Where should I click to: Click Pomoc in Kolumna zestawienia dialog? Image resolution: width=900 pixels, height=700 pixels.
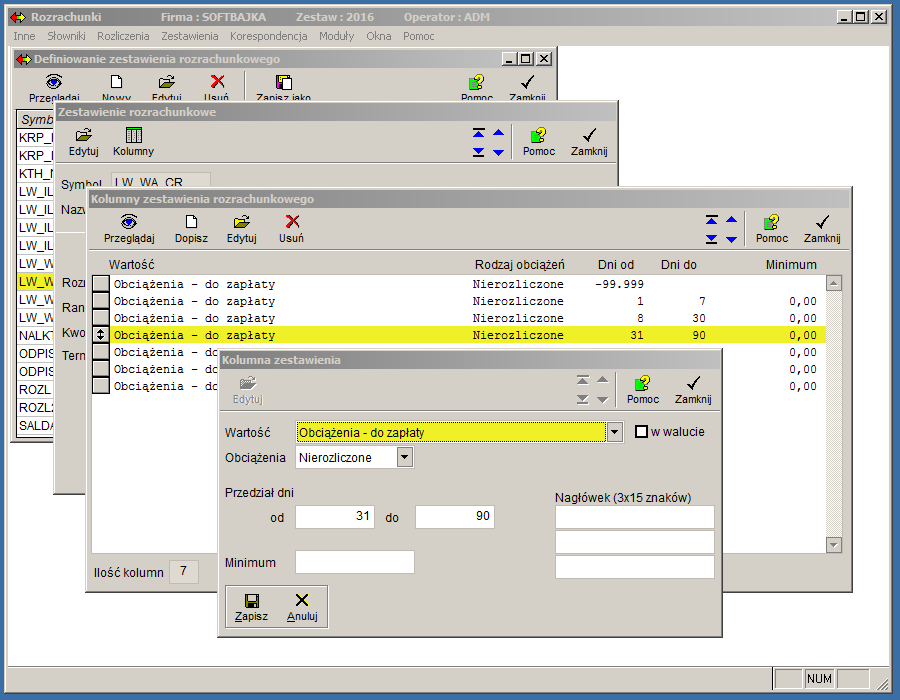click(x=643, y=390)
